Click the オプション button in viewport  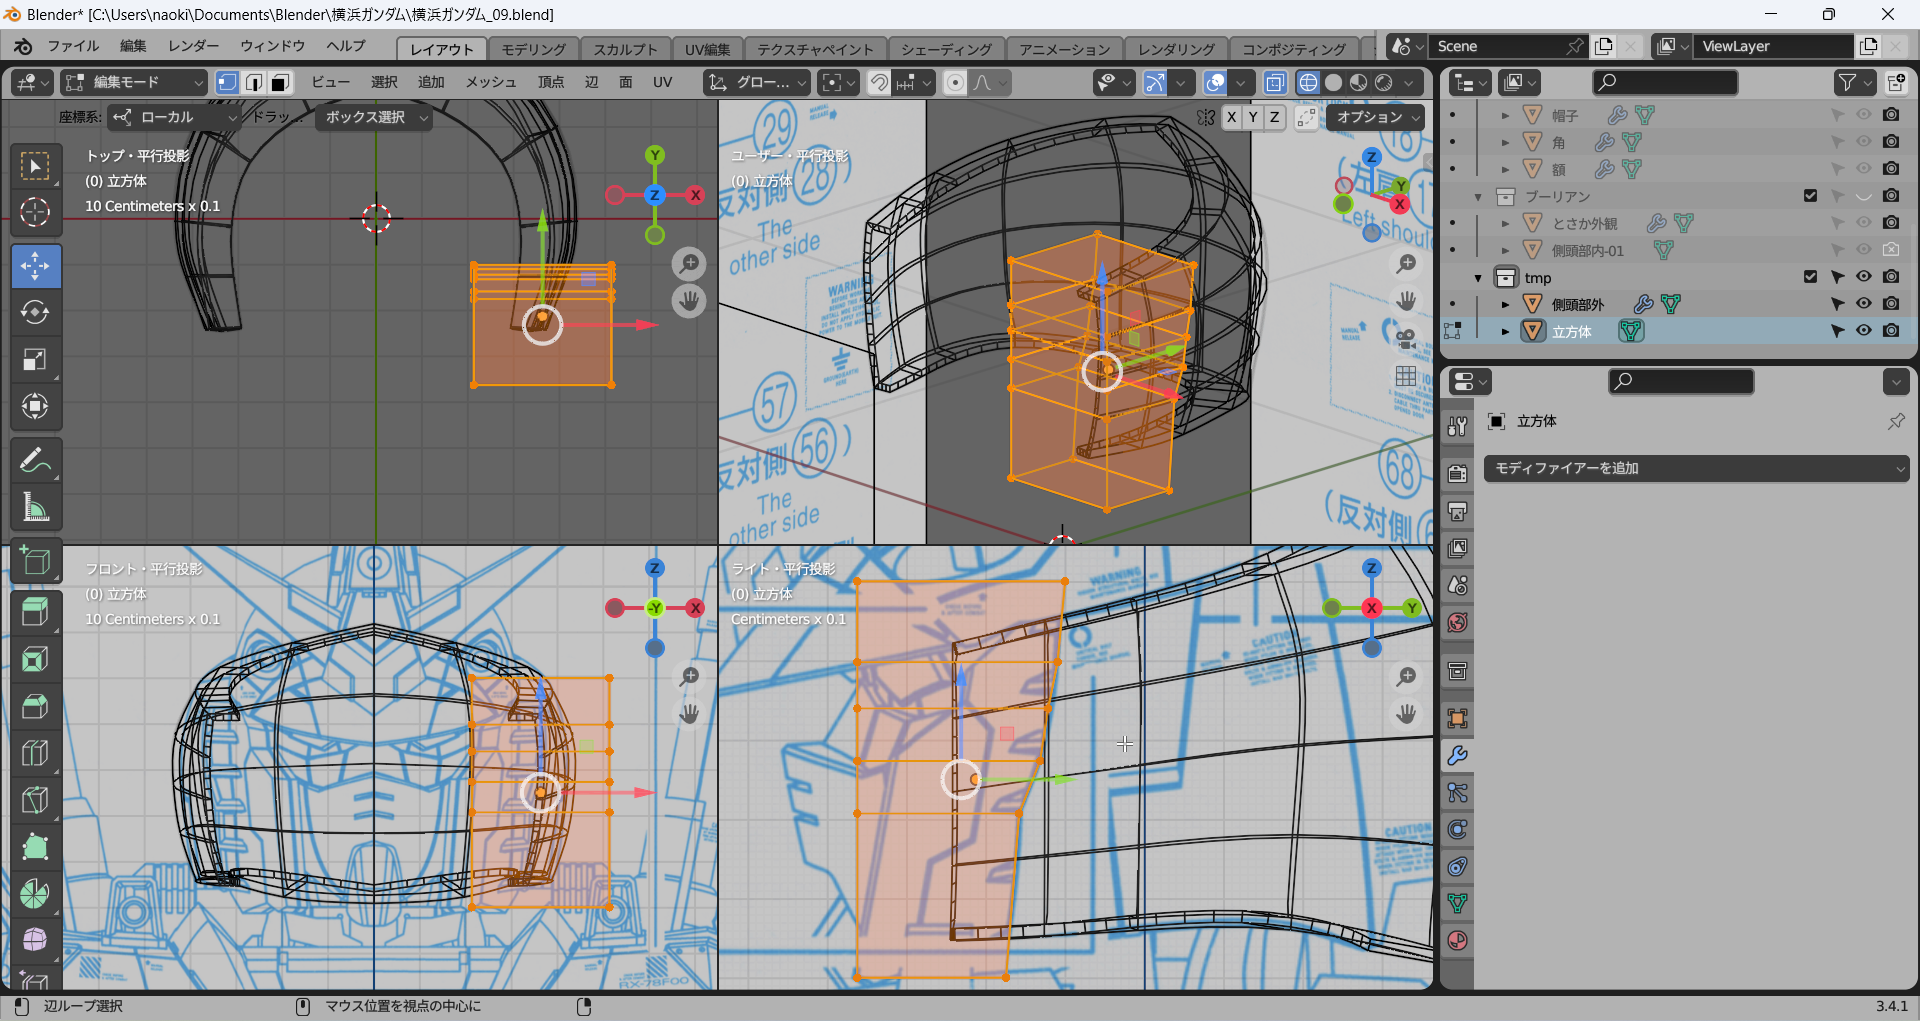click(x=1376, y=117)
